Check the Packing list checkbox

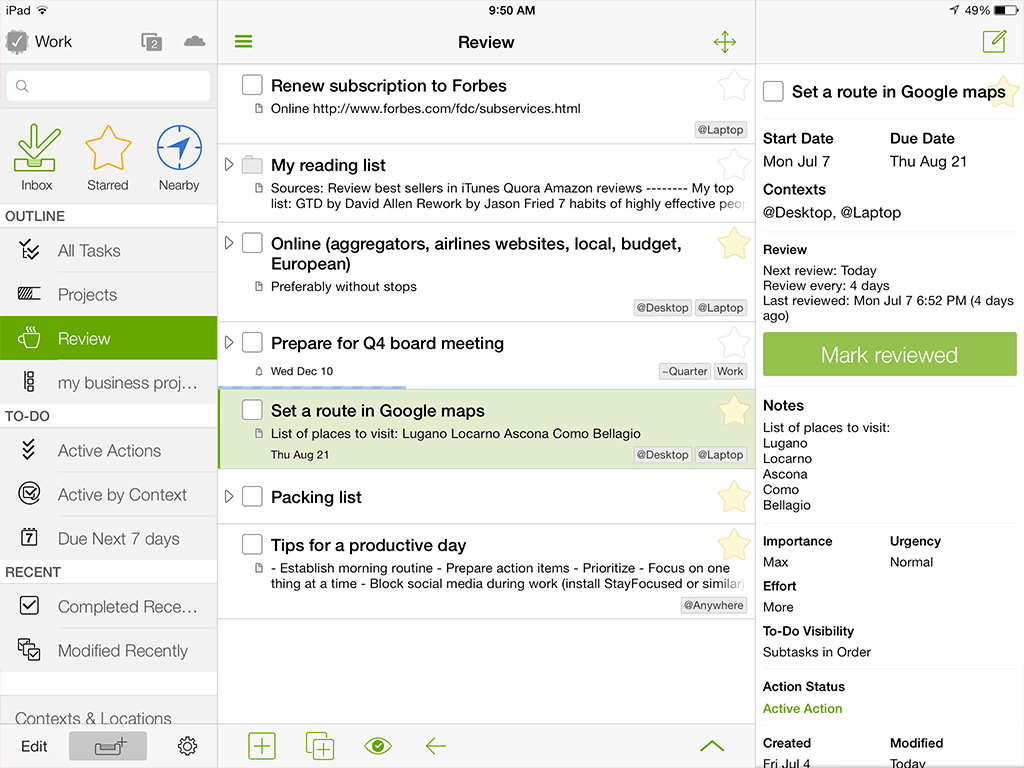tap(252, 496)
